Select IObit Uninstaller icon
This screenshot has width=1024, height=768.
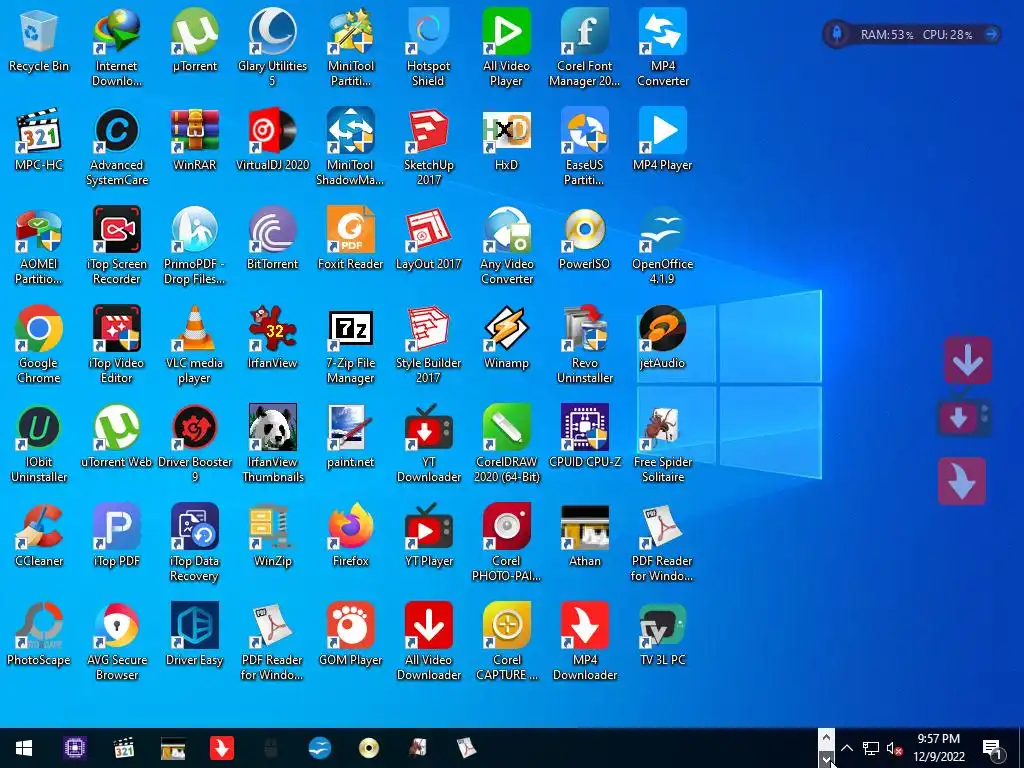[x=39, y=445]
